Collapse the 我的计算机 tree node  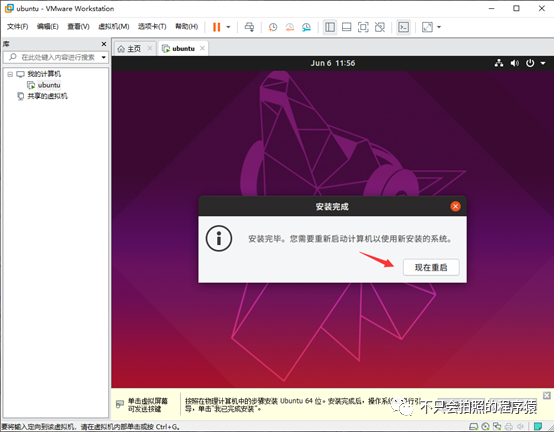coord(10,74)
